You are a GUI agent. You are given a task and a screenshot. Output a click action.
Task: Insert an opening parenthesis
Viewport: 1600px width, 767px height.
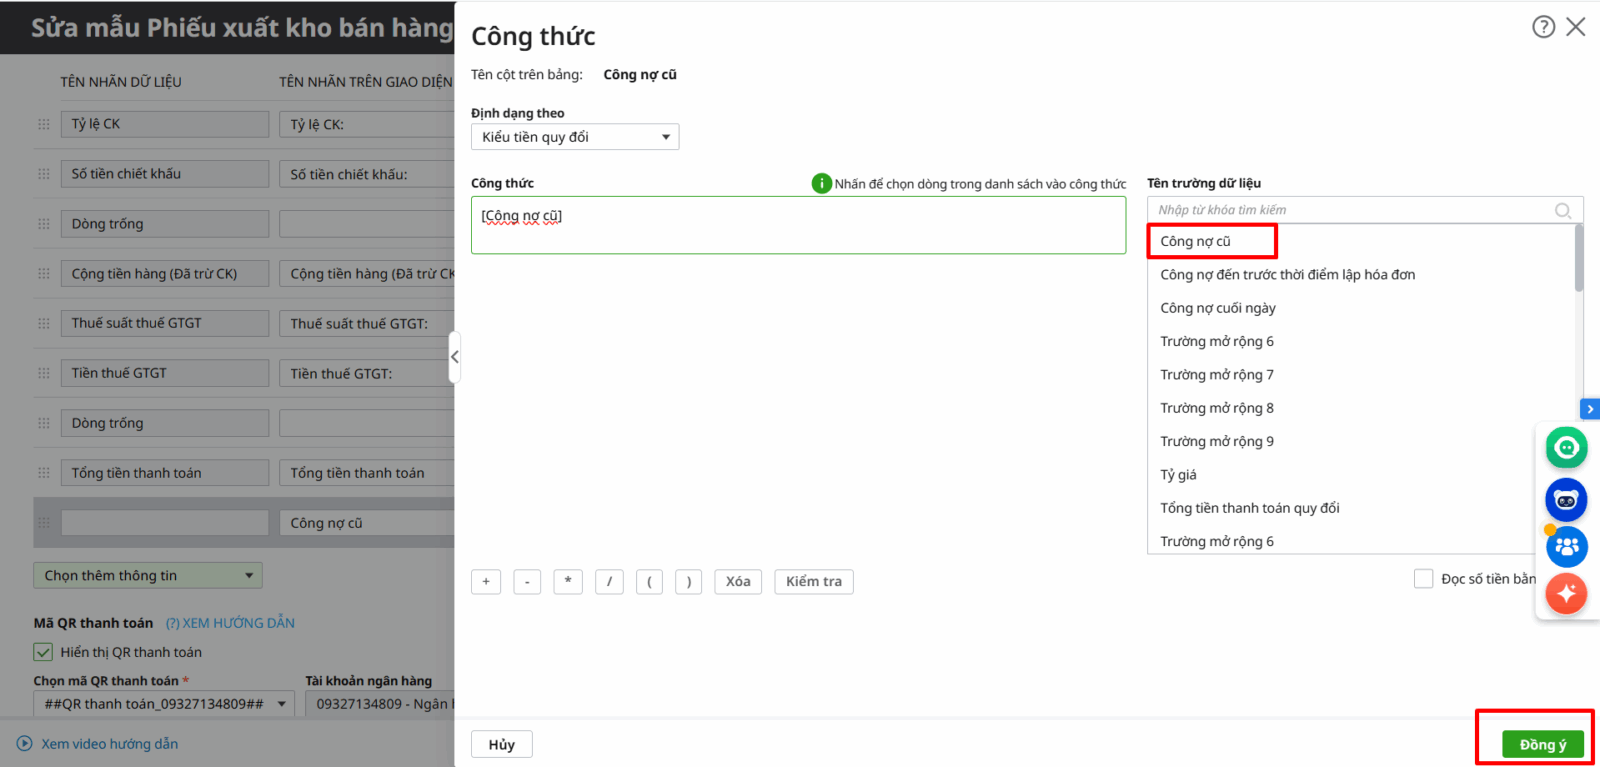[649, 582]
